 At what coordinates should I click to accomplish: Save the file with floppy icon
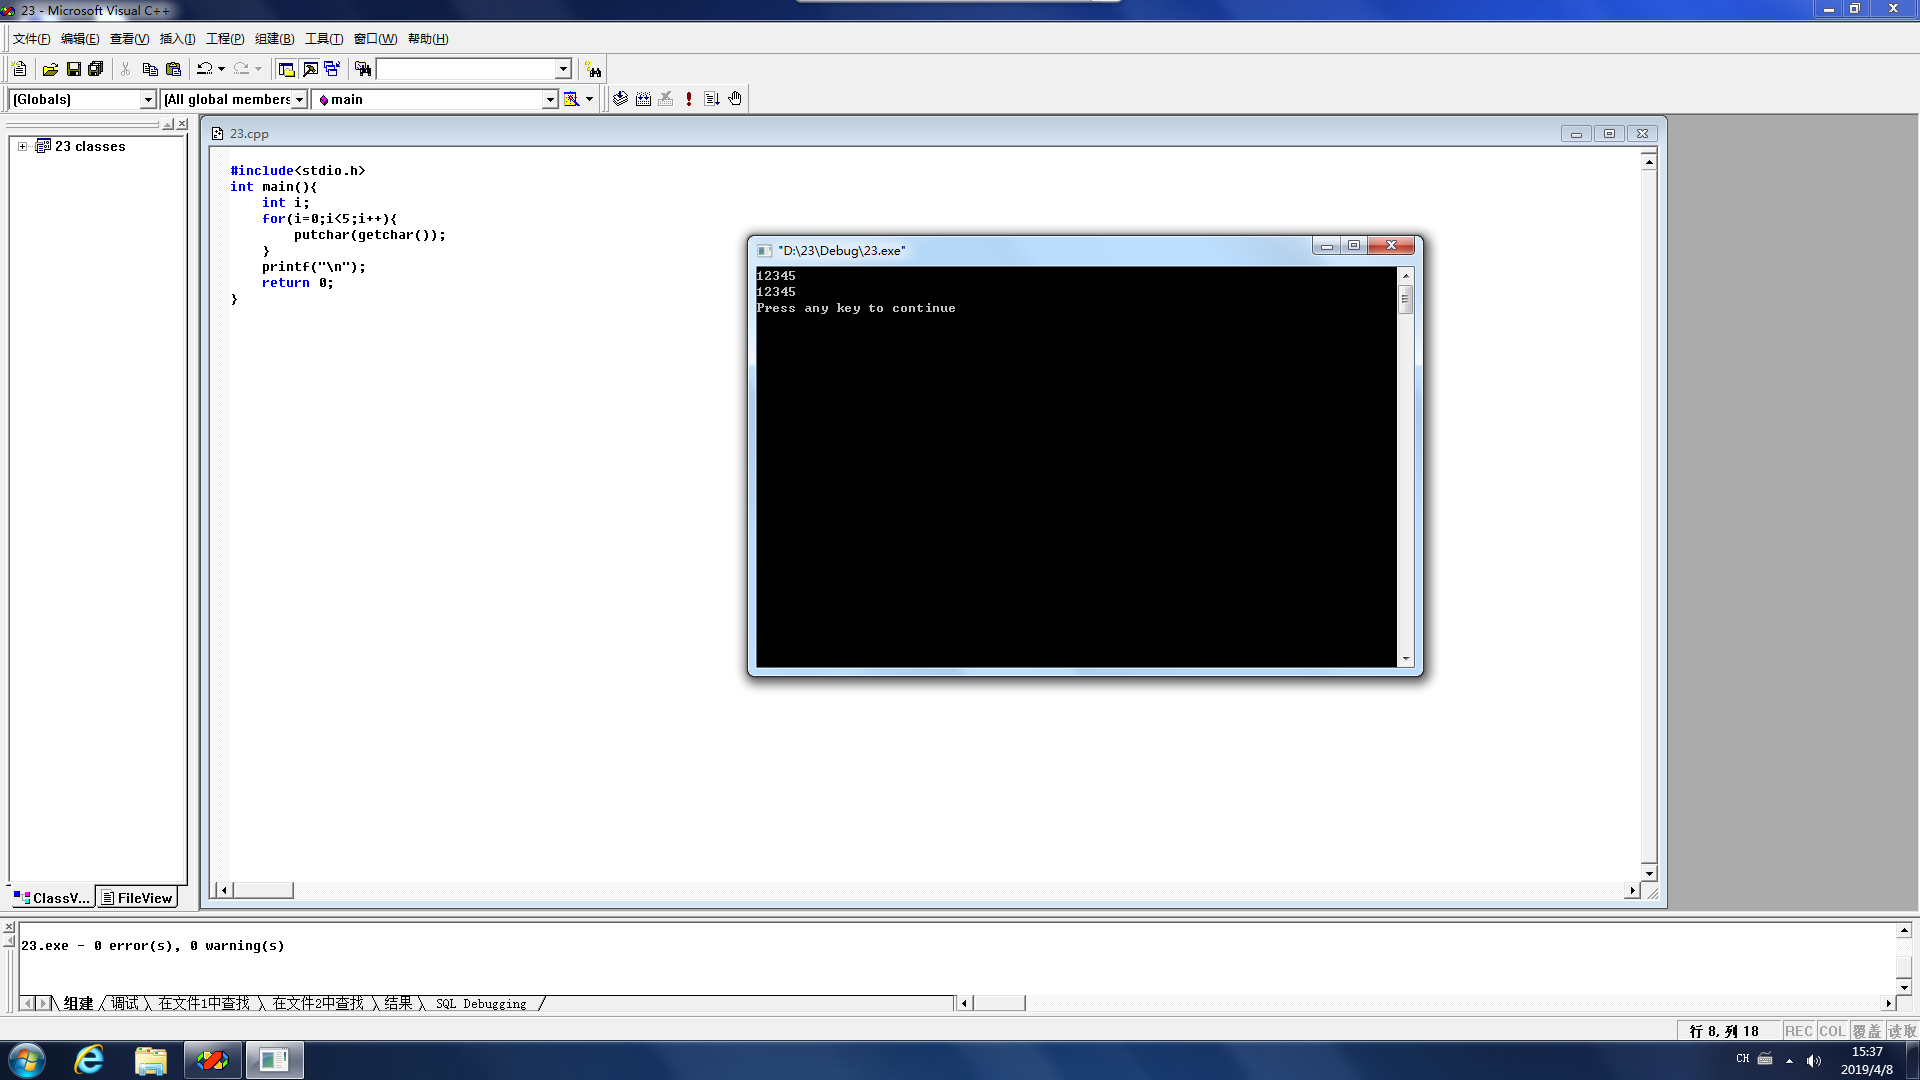[x=73, y=69]
